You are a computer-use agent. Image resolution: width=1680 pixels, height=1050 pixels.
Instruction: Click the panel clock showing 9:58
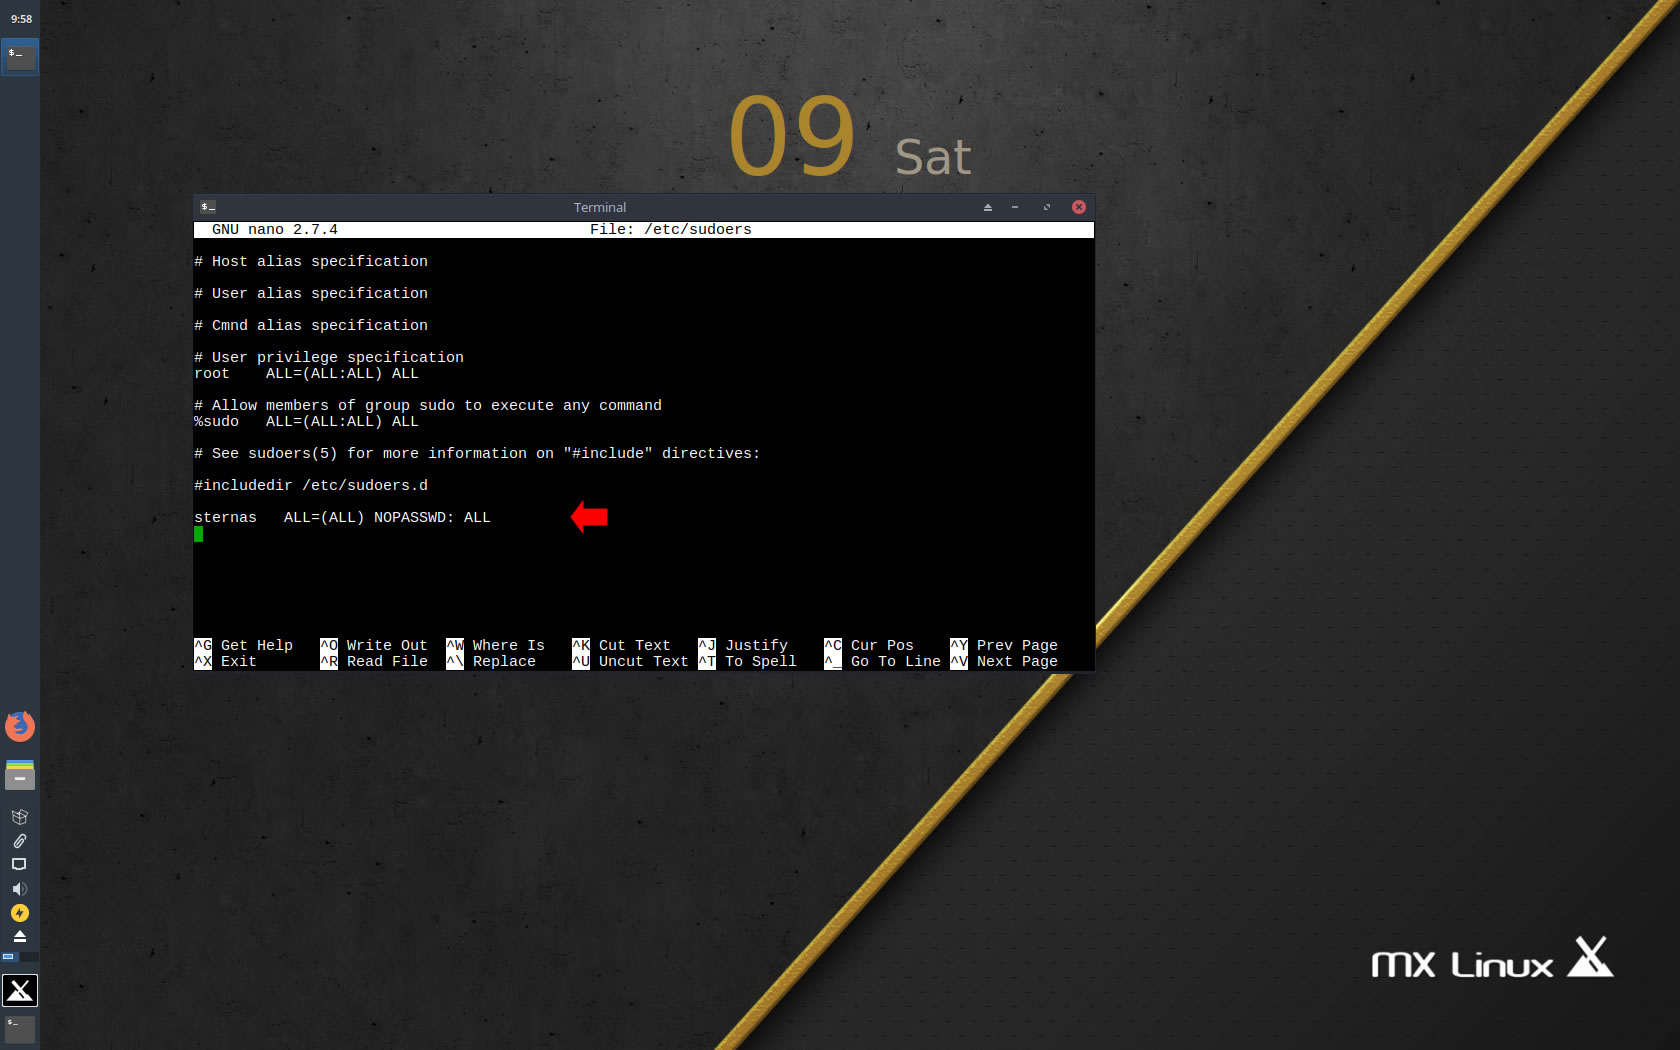click(x=21, y=19)
